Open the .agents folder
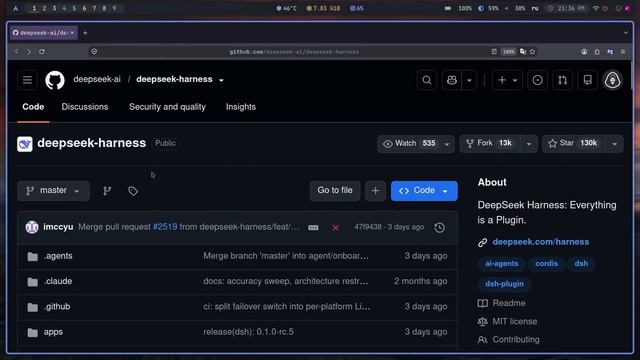640x360 pixels. (58, 256)
